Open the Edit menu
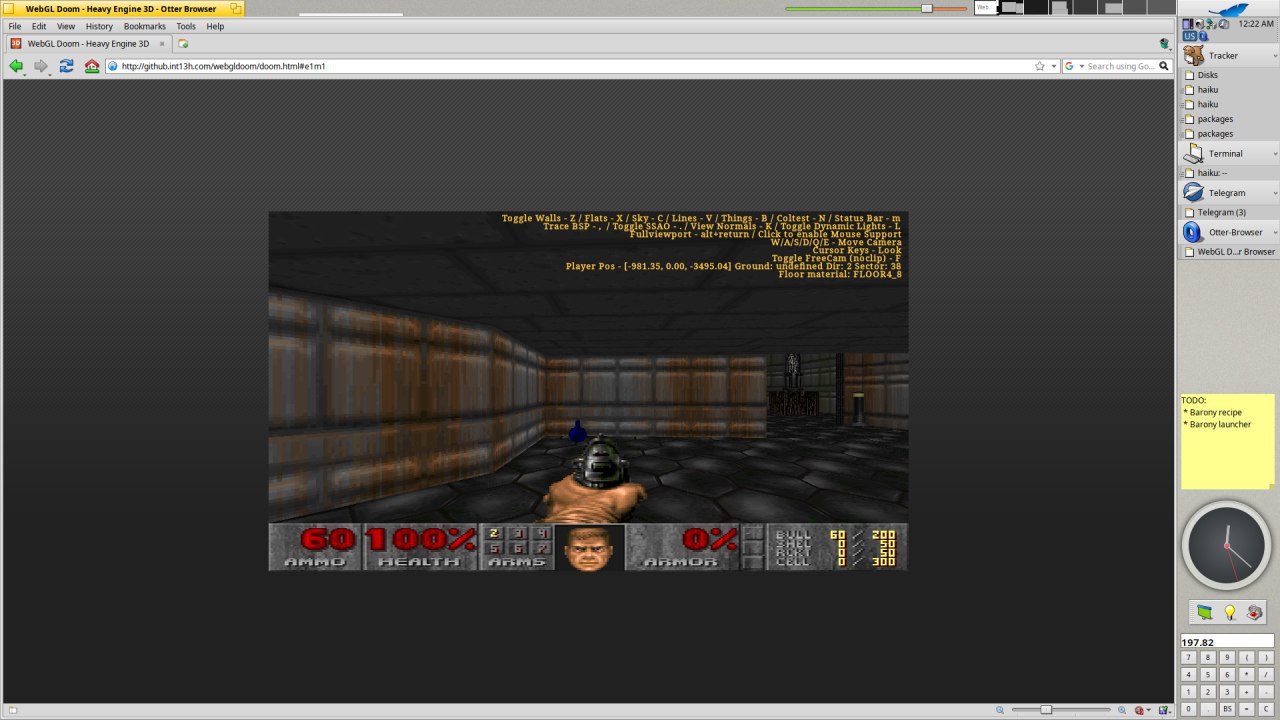The width and height of the screenshot is (1280, 720). click(x=39, y=26)
